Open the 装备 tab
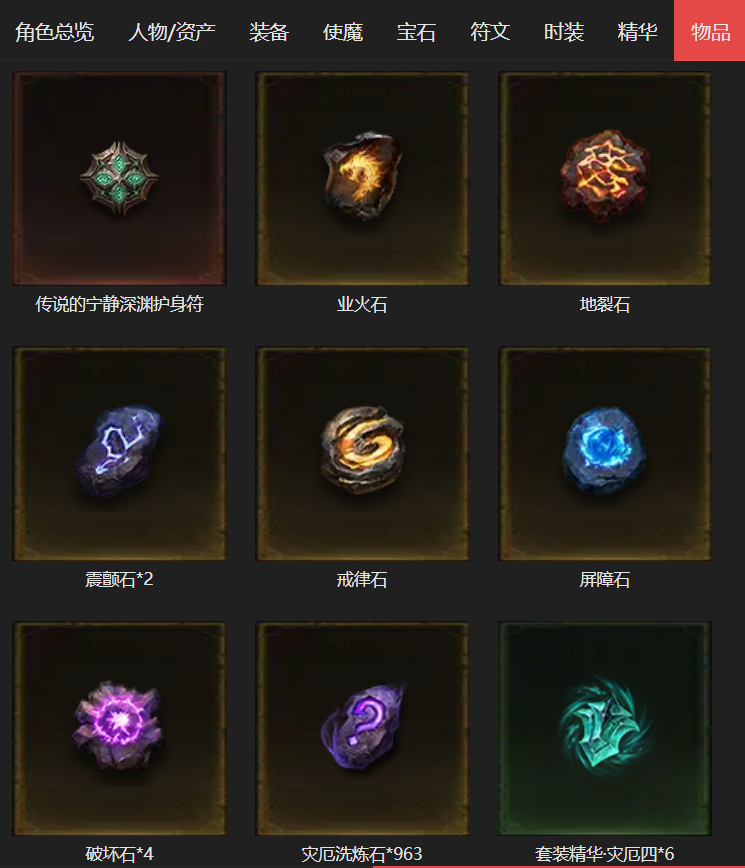Screen dimensions: 745x868 (x=269, y=32)
